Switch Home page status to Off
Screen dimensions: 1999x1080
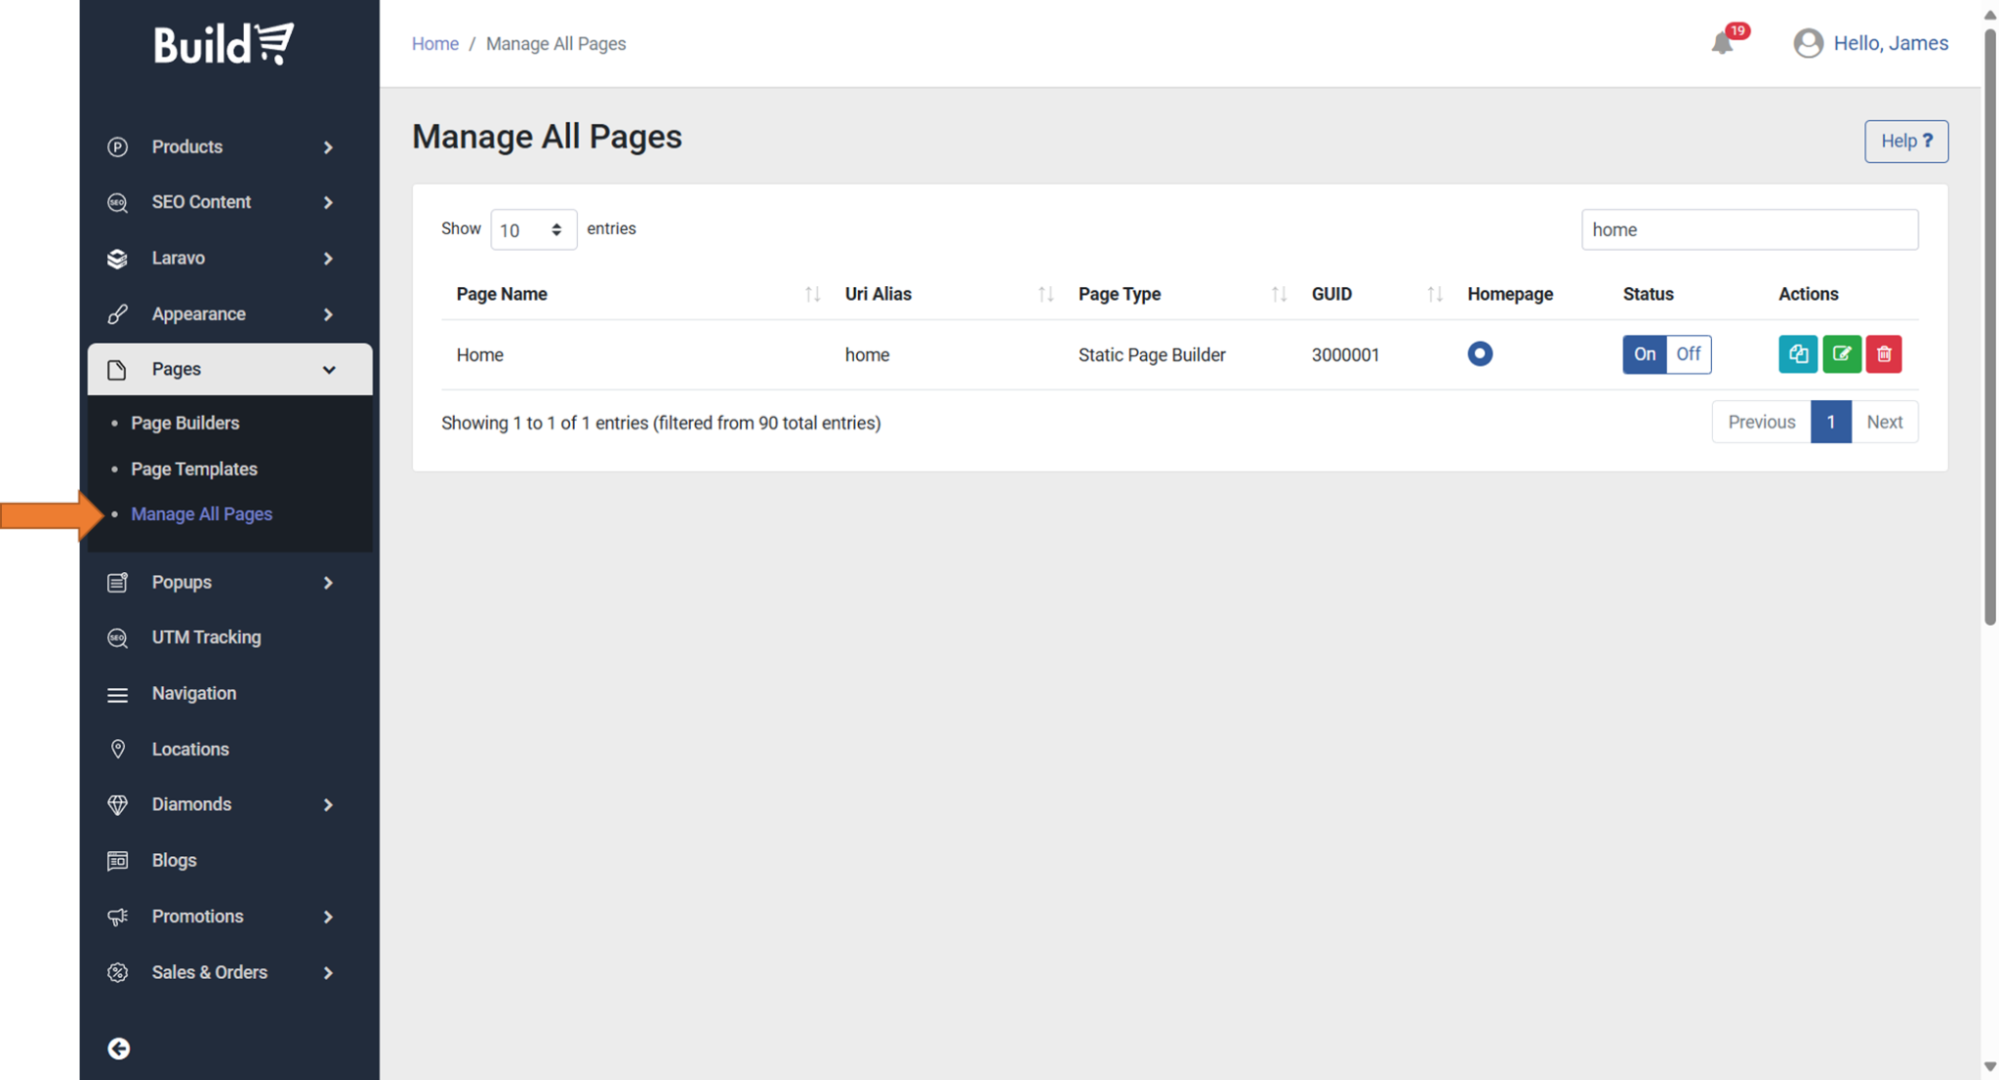(1688, 354)
